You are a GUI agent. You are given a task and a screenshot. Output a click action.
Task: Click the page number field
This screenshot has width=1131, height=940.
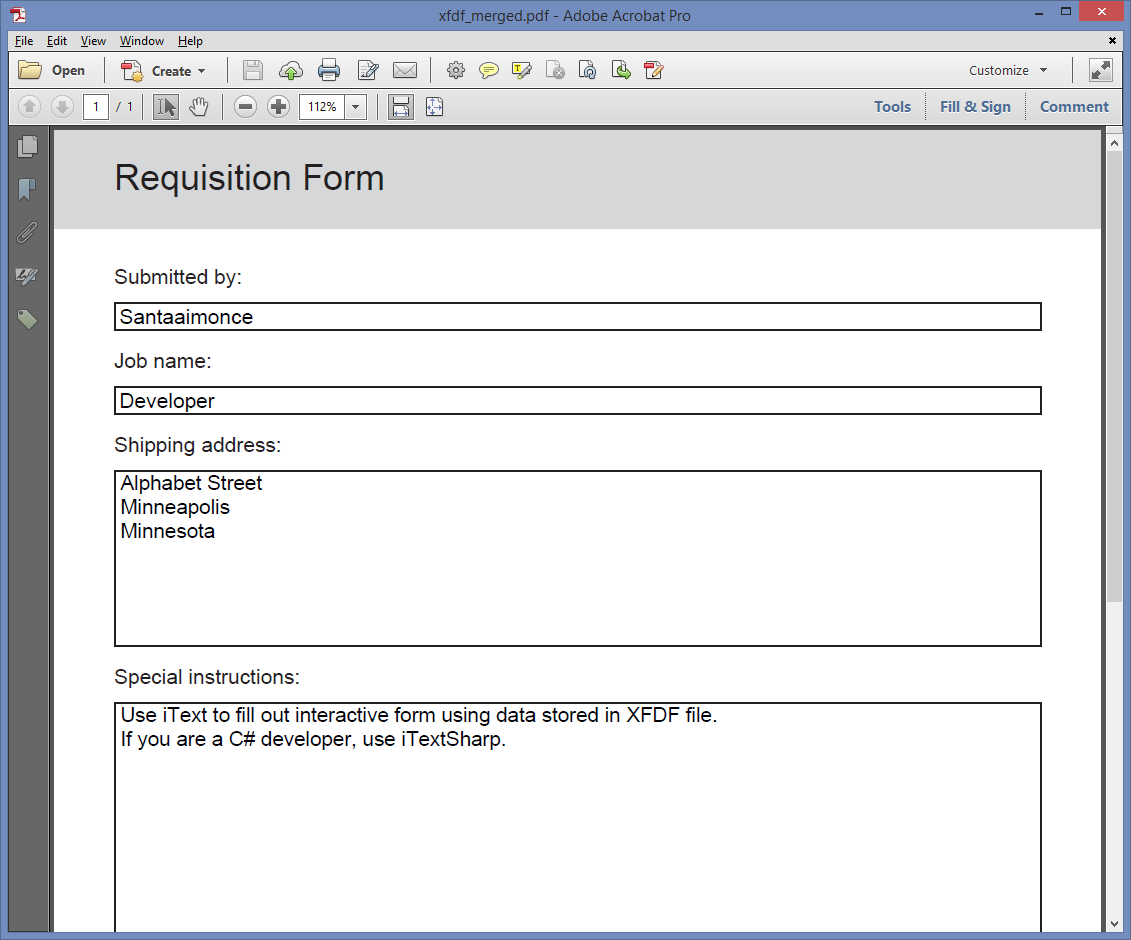(x=96, y=107)
